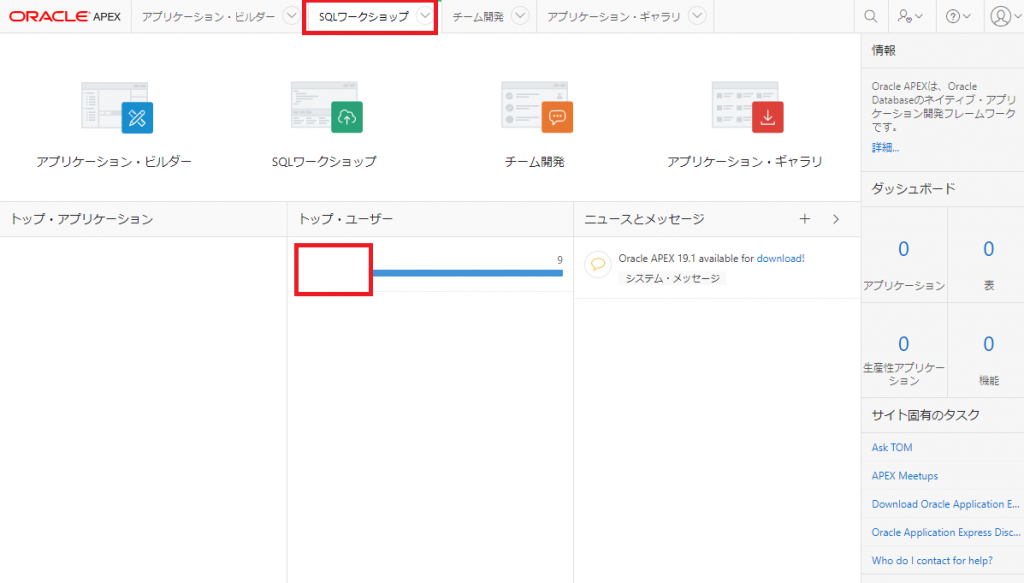Open Who do I contact for help? link
1024x583 pixels.
(932, 560)
